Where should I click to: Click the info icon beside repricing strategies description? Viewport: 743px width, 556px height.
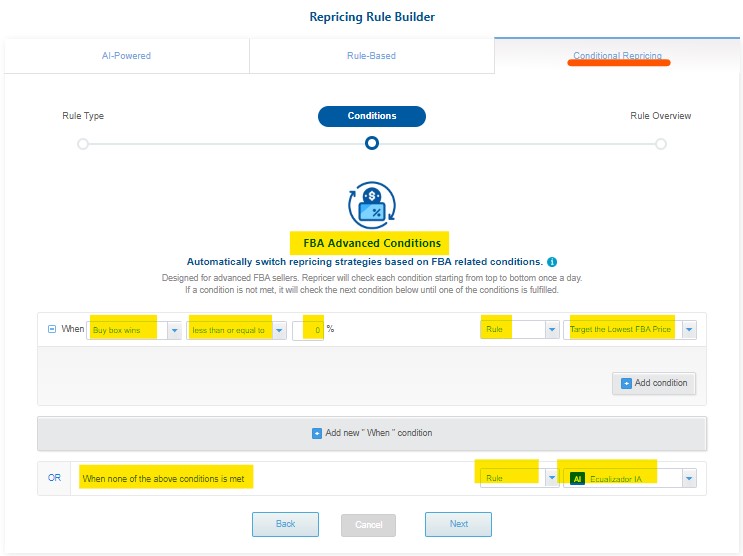coord(552,262)
